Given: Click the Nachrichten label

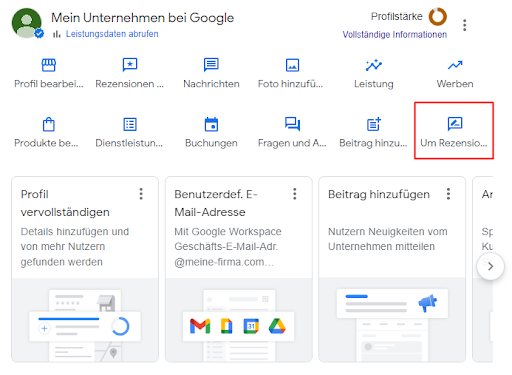Looking at the screenshot, I should [x=211, y=84].
